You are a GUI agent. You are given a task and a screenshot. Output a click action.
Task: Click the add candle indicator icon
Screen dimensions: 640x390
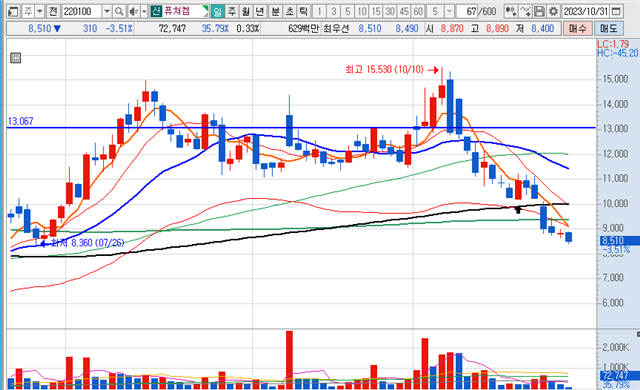[x=511, y=11]
